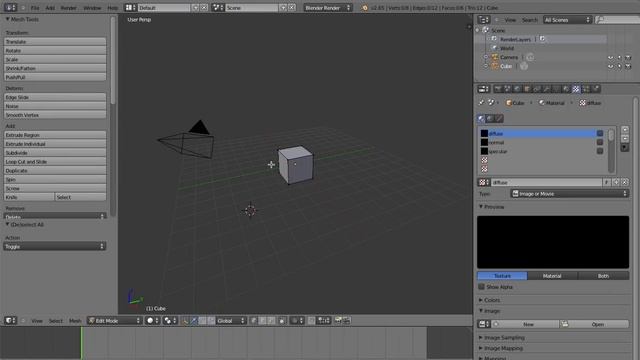
Task: Open the Blender Render engine dropdown
Action: point(328,7)
